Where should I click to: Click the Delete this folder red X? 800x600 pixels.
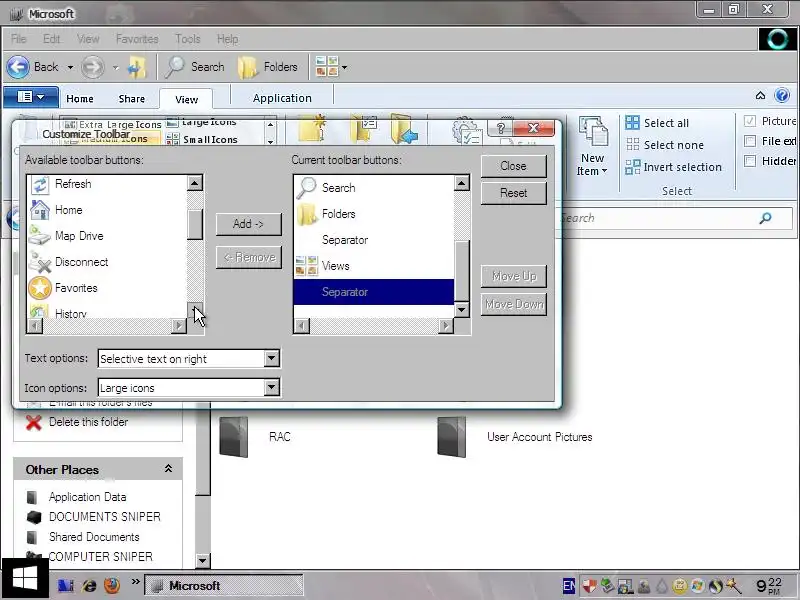click(x=34, y=422)
